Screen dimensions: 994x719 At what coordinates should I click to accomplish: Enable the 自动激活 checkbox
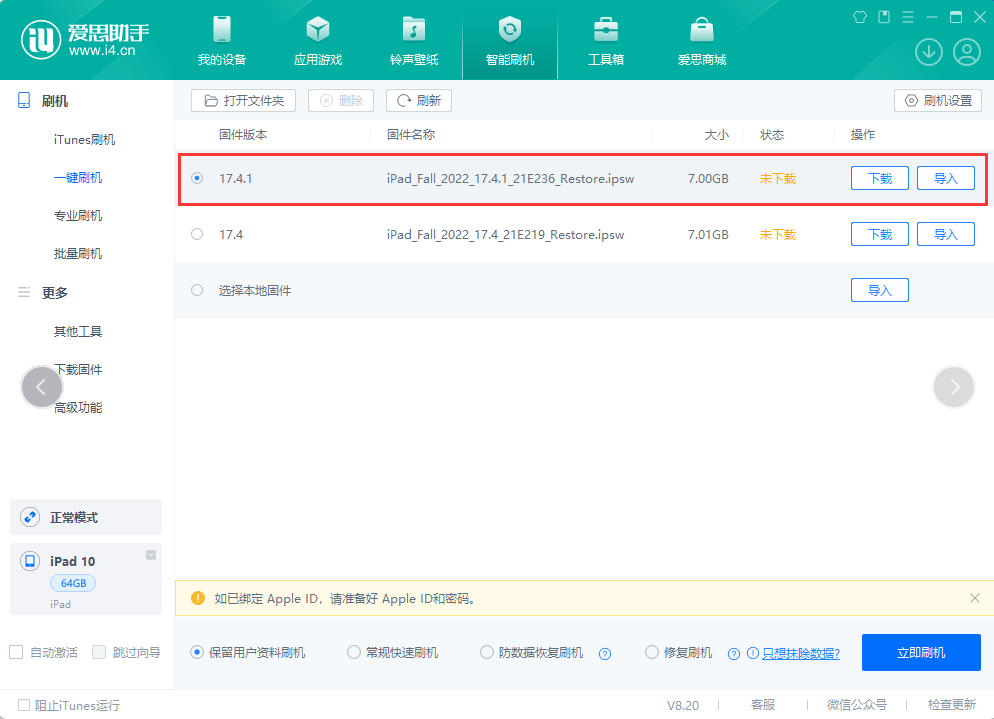click(16, 652)
